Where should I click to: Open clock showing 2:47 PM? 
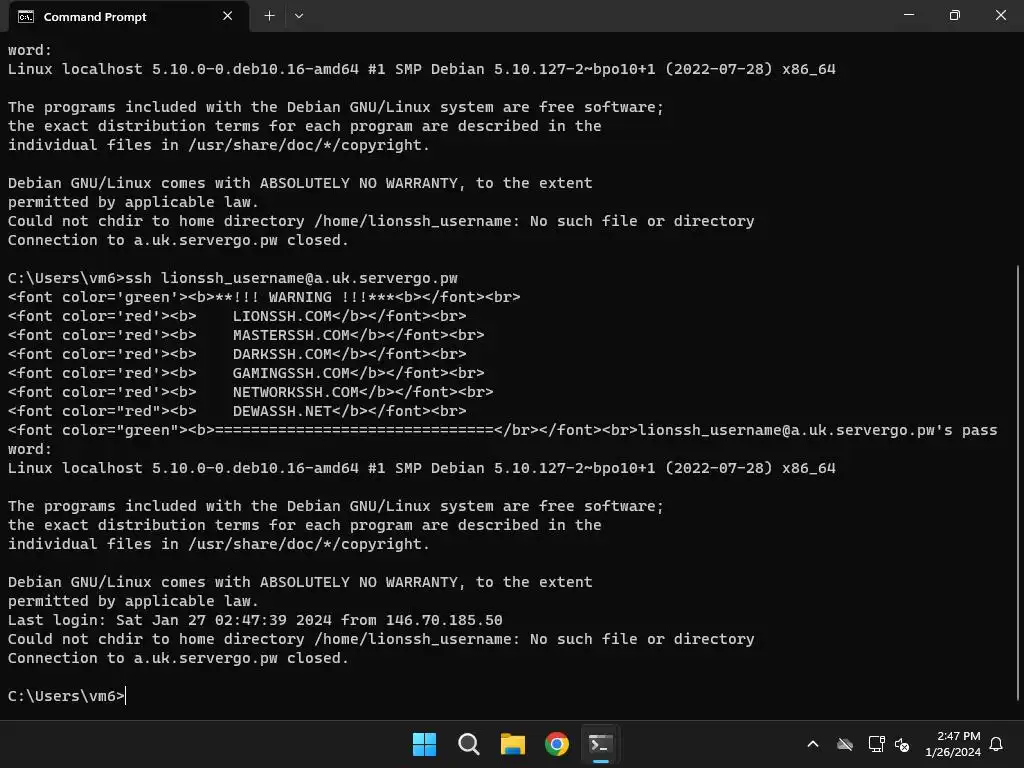click(953, 744)
